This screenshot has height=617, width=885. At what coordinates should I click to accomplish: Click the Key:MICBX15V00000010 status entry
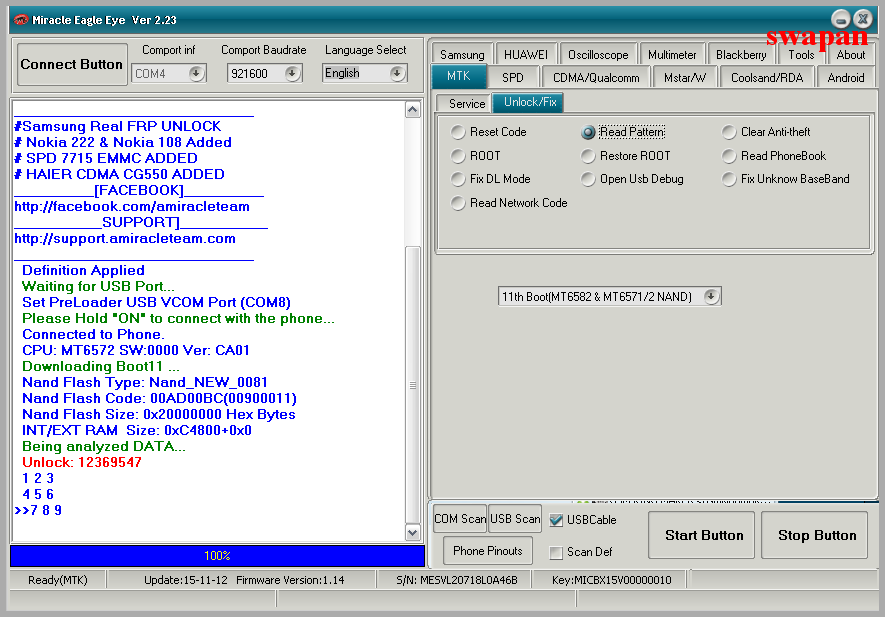tap(611, 580)
